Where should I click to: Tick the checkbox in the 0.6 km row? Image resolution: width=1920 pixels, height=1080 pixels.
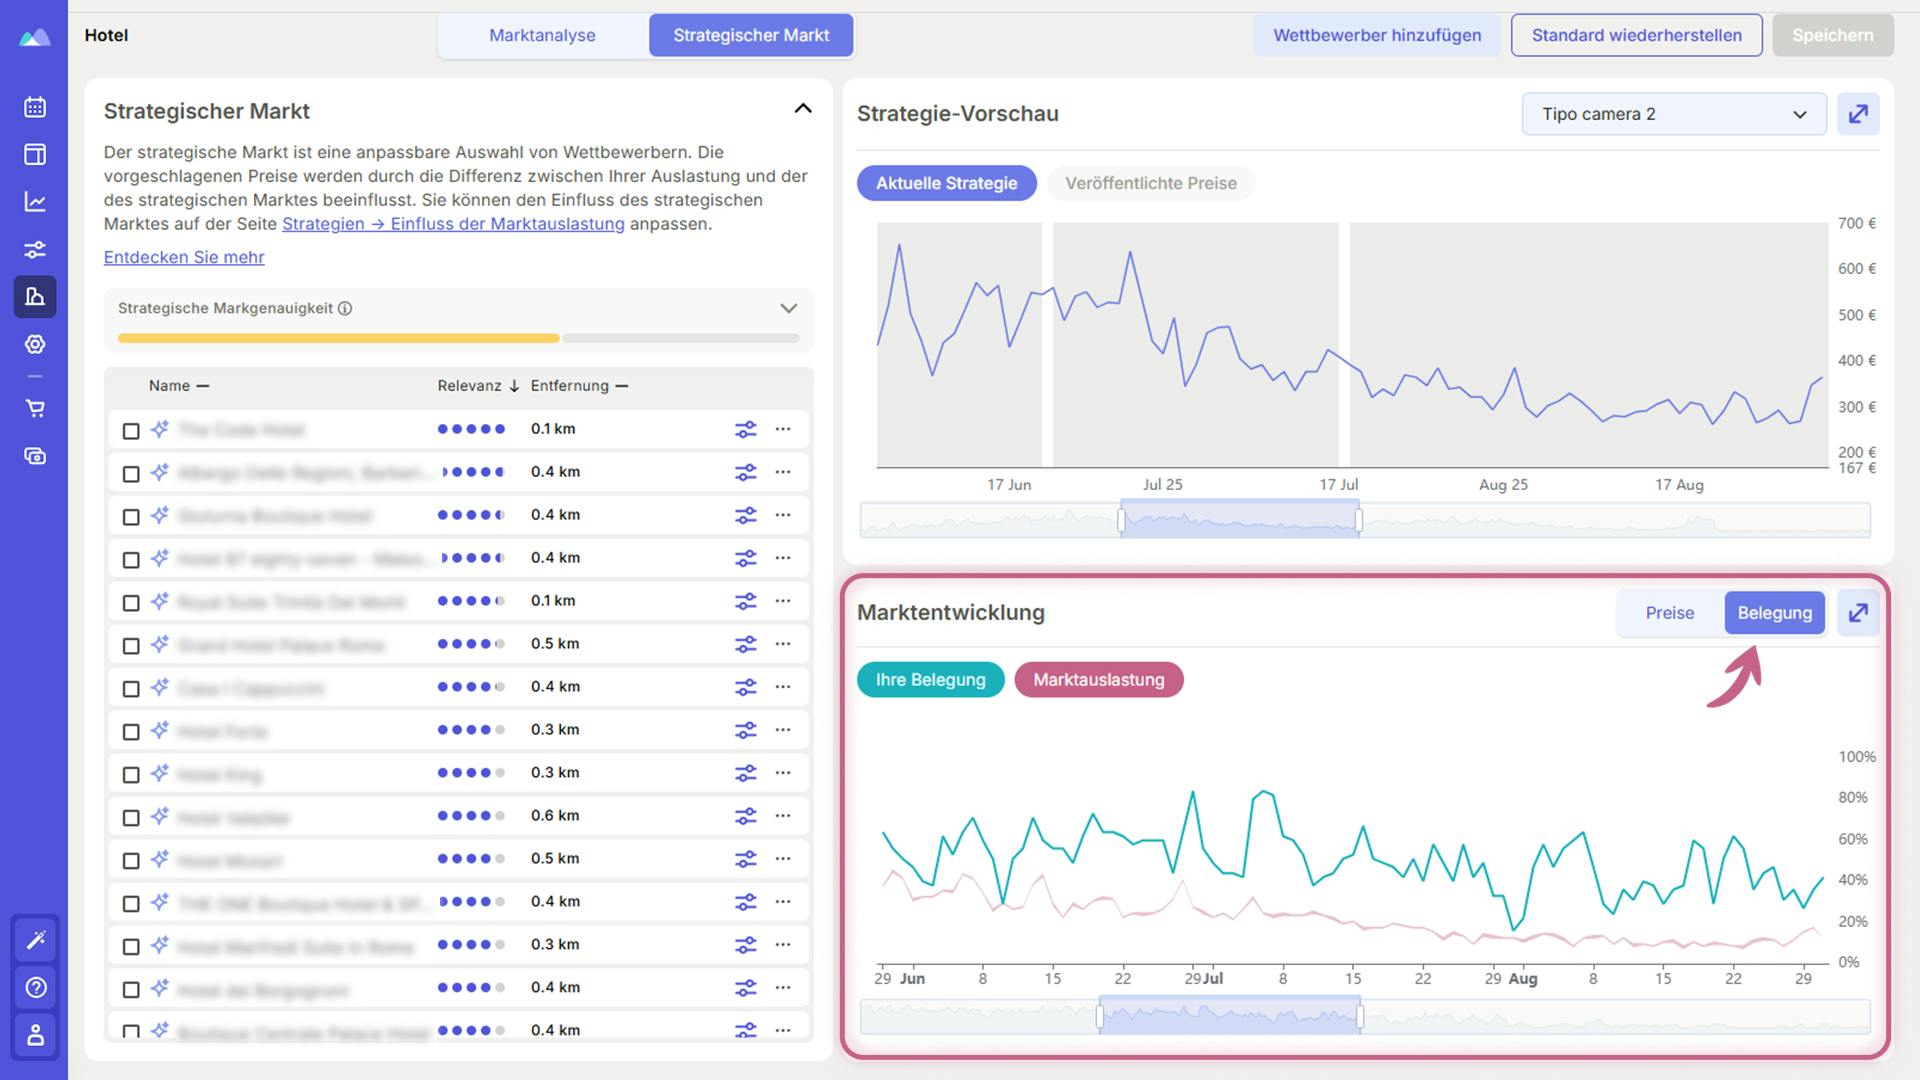pos(131,818)
